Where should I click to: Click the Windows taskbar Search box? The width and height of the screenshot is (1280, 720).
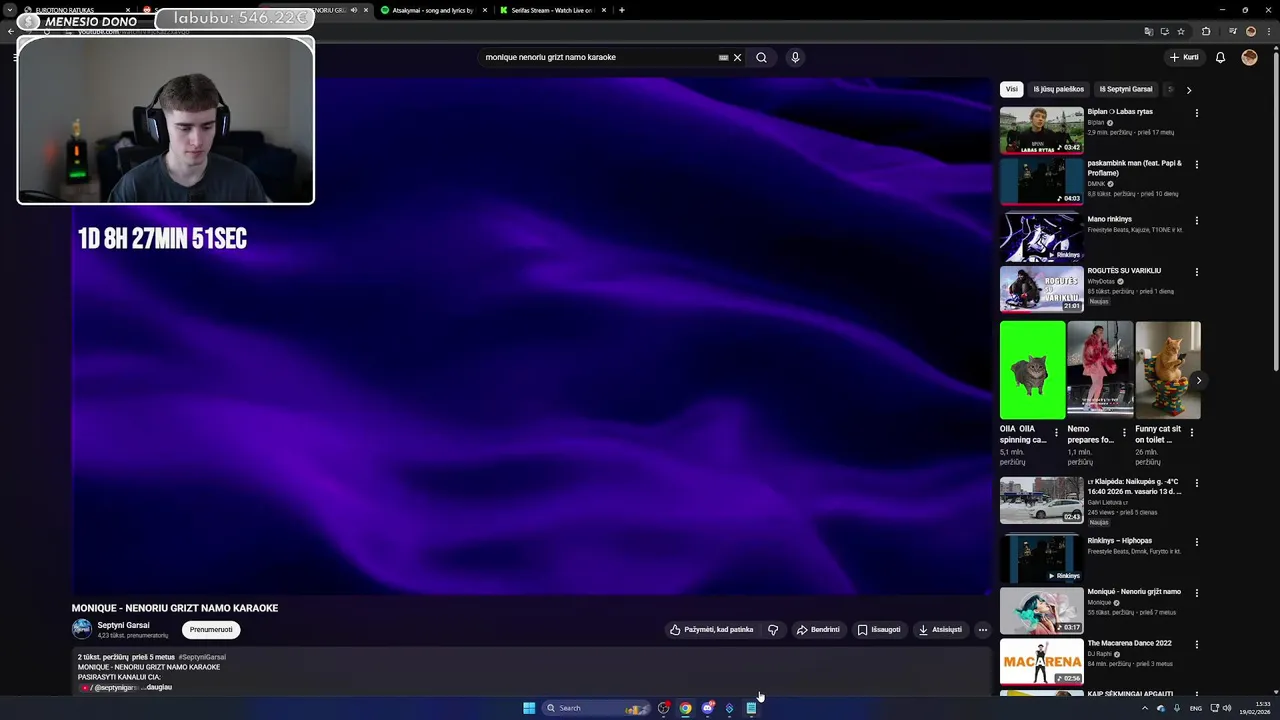(x=597, y=708)
